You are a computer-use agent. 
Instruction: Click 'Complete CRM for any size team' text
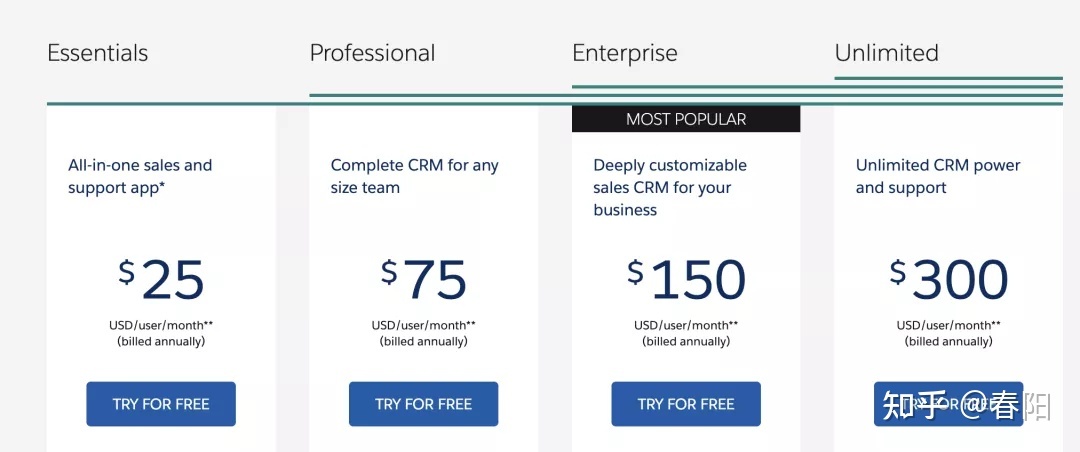(x=414, y=176)
